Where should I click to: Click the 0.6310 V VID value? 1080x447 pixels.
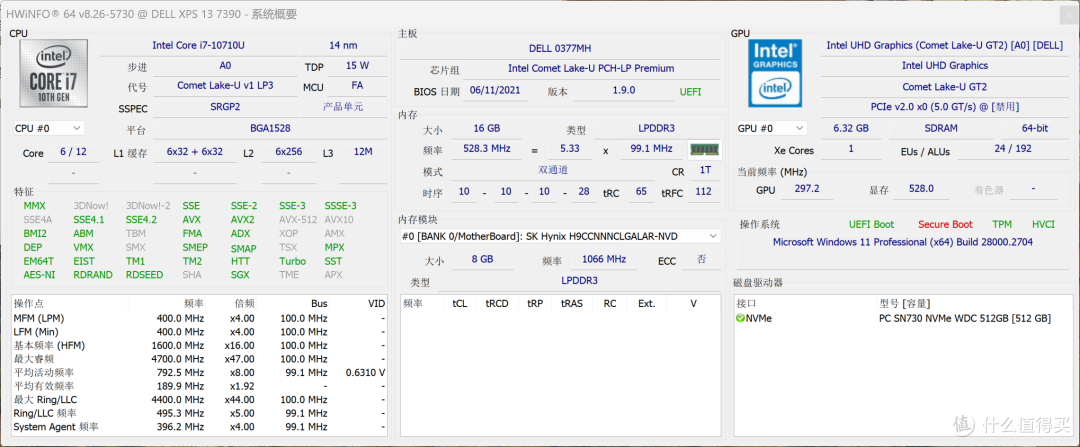tap(365, 373)
